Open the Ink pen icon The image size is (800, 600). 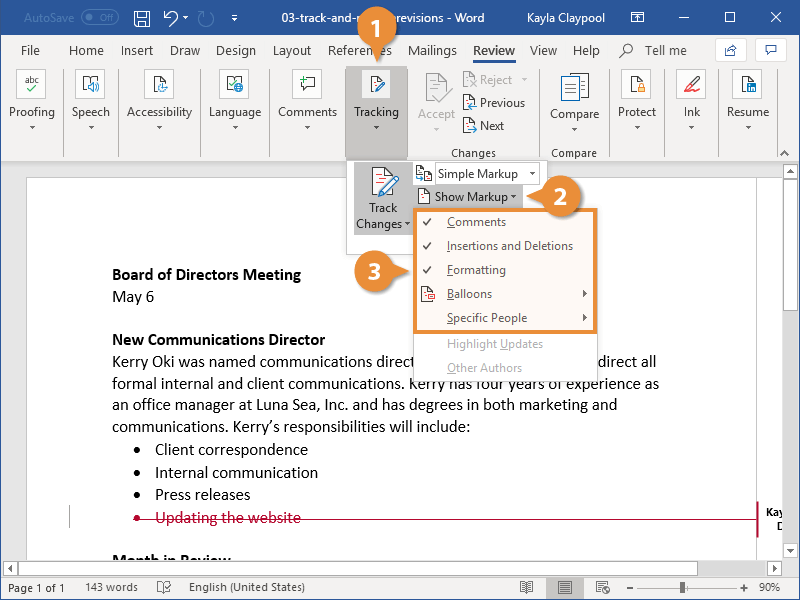click(691, 85)
